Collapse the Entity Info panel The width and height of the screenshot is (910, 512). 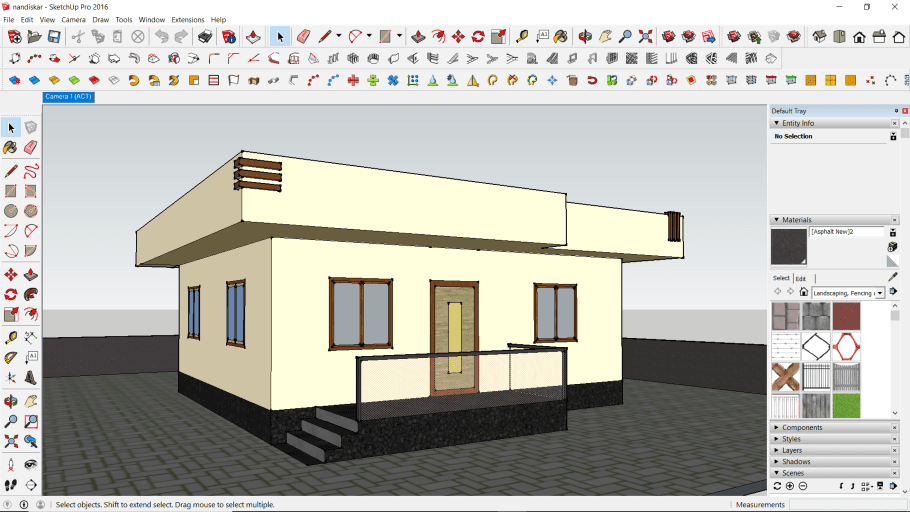pos(777,123)
